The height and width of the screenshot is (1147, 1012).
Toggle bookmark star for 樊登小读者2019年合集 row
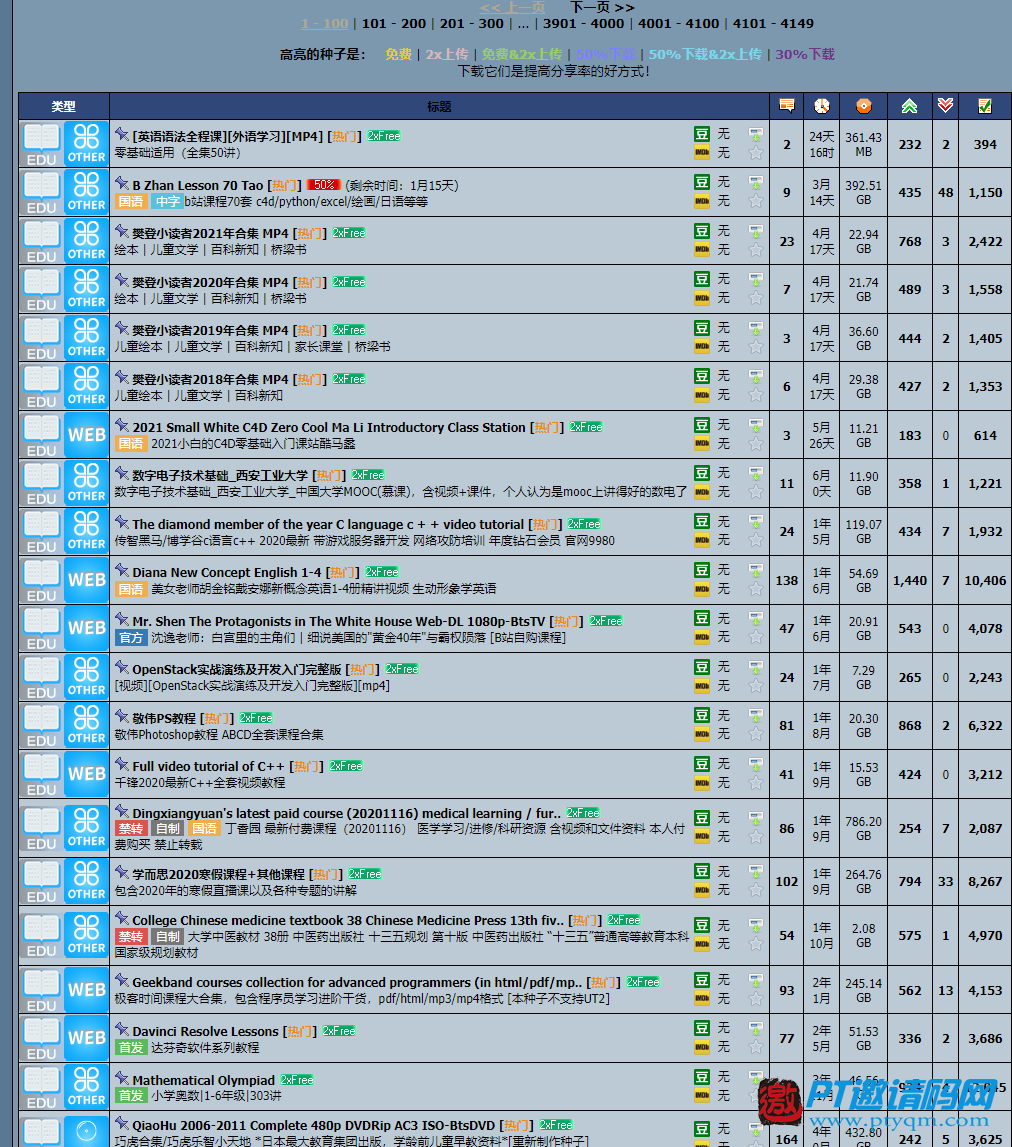(x=756, y=347)
